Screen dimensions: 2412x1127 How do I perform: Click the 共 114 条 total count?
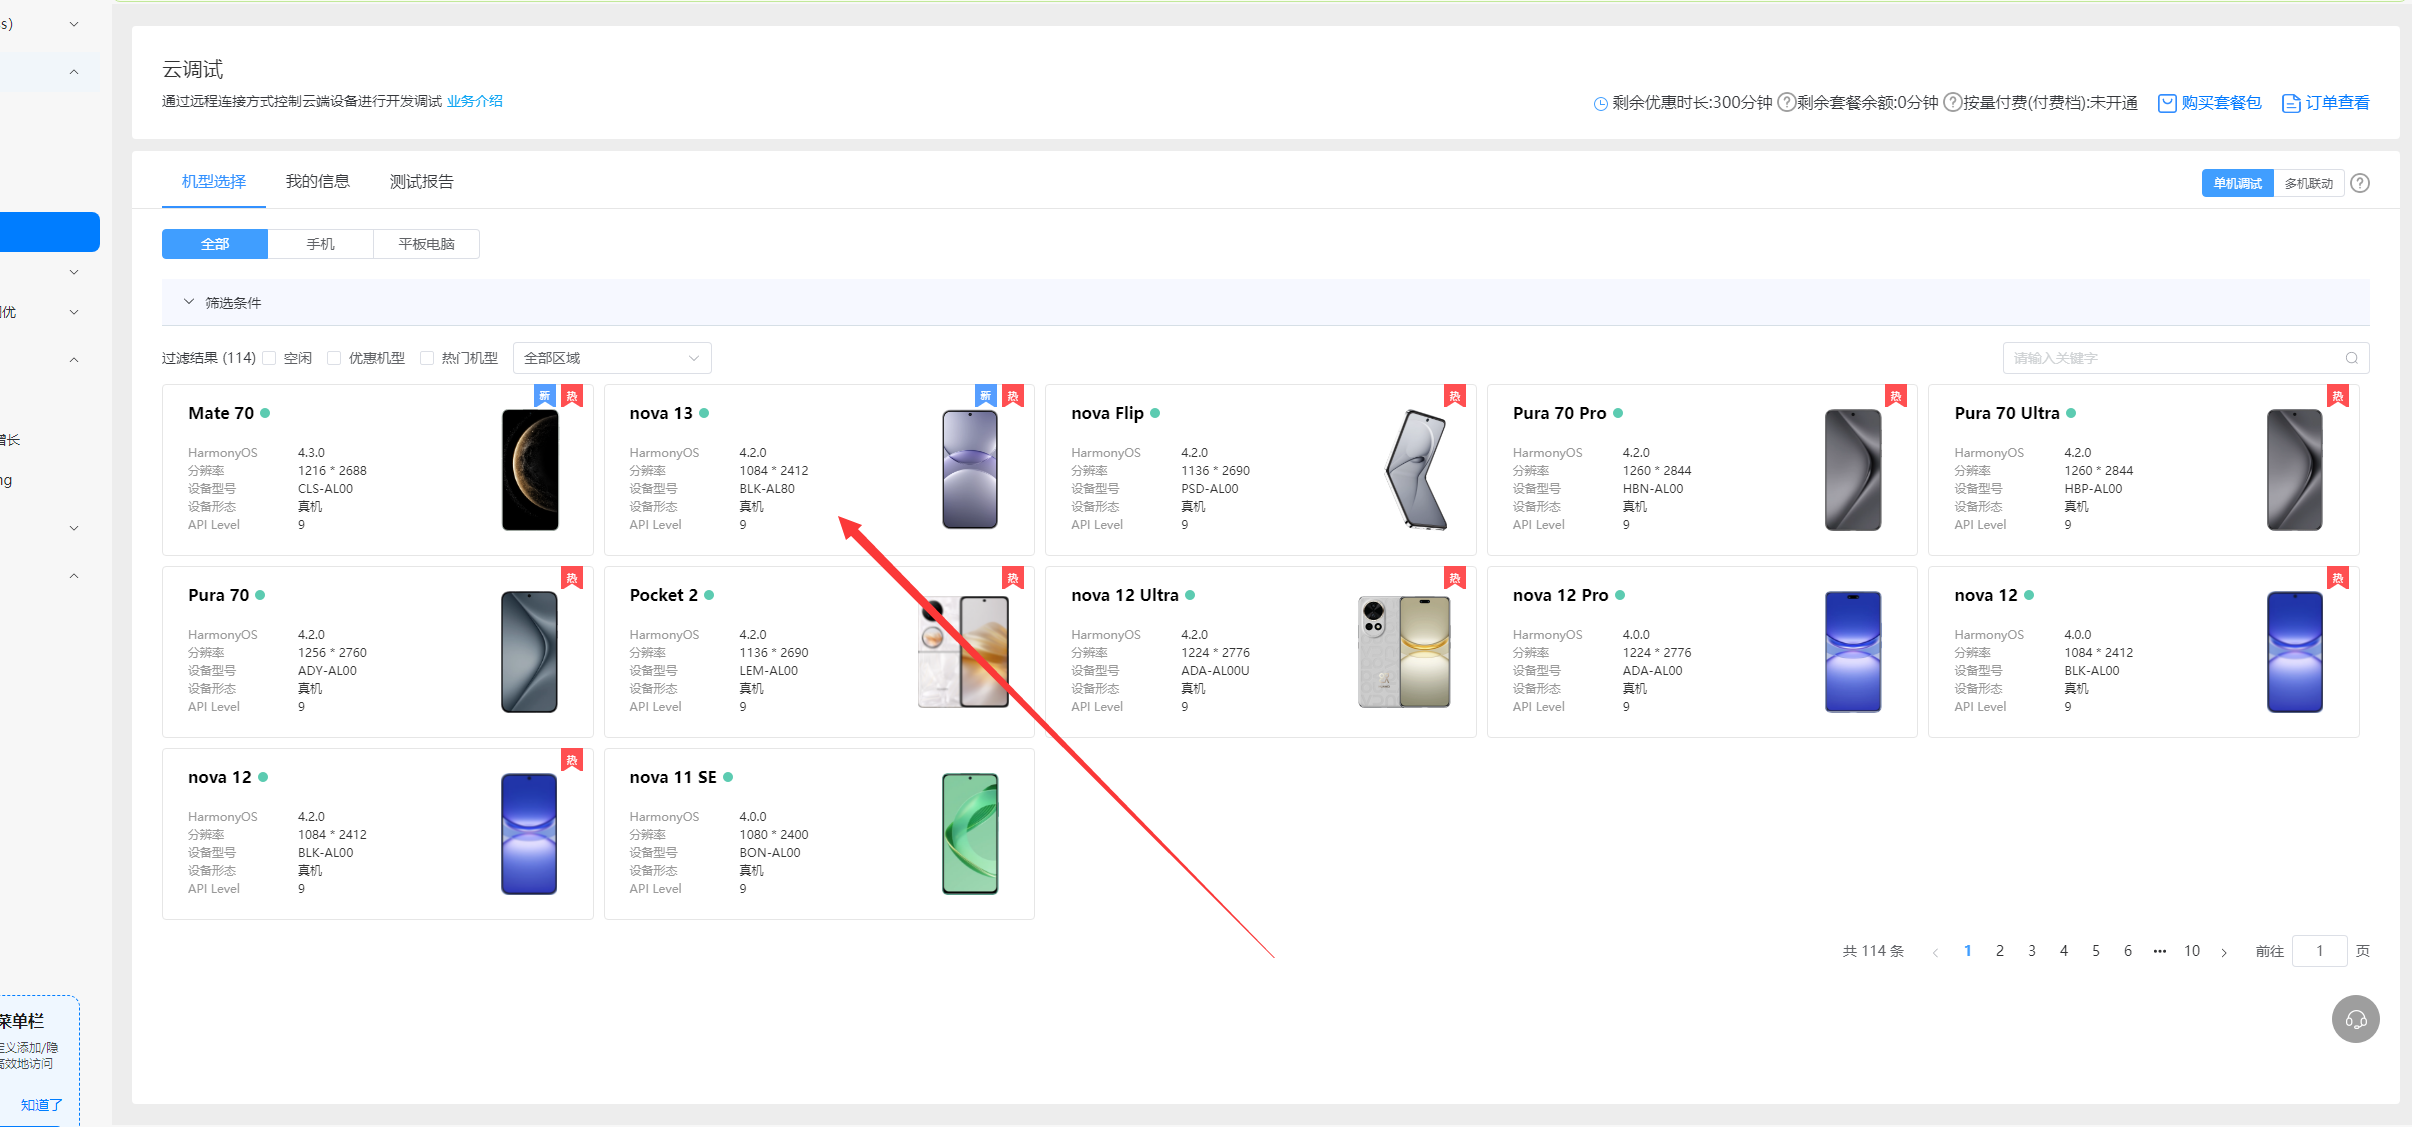[1873, 951]
